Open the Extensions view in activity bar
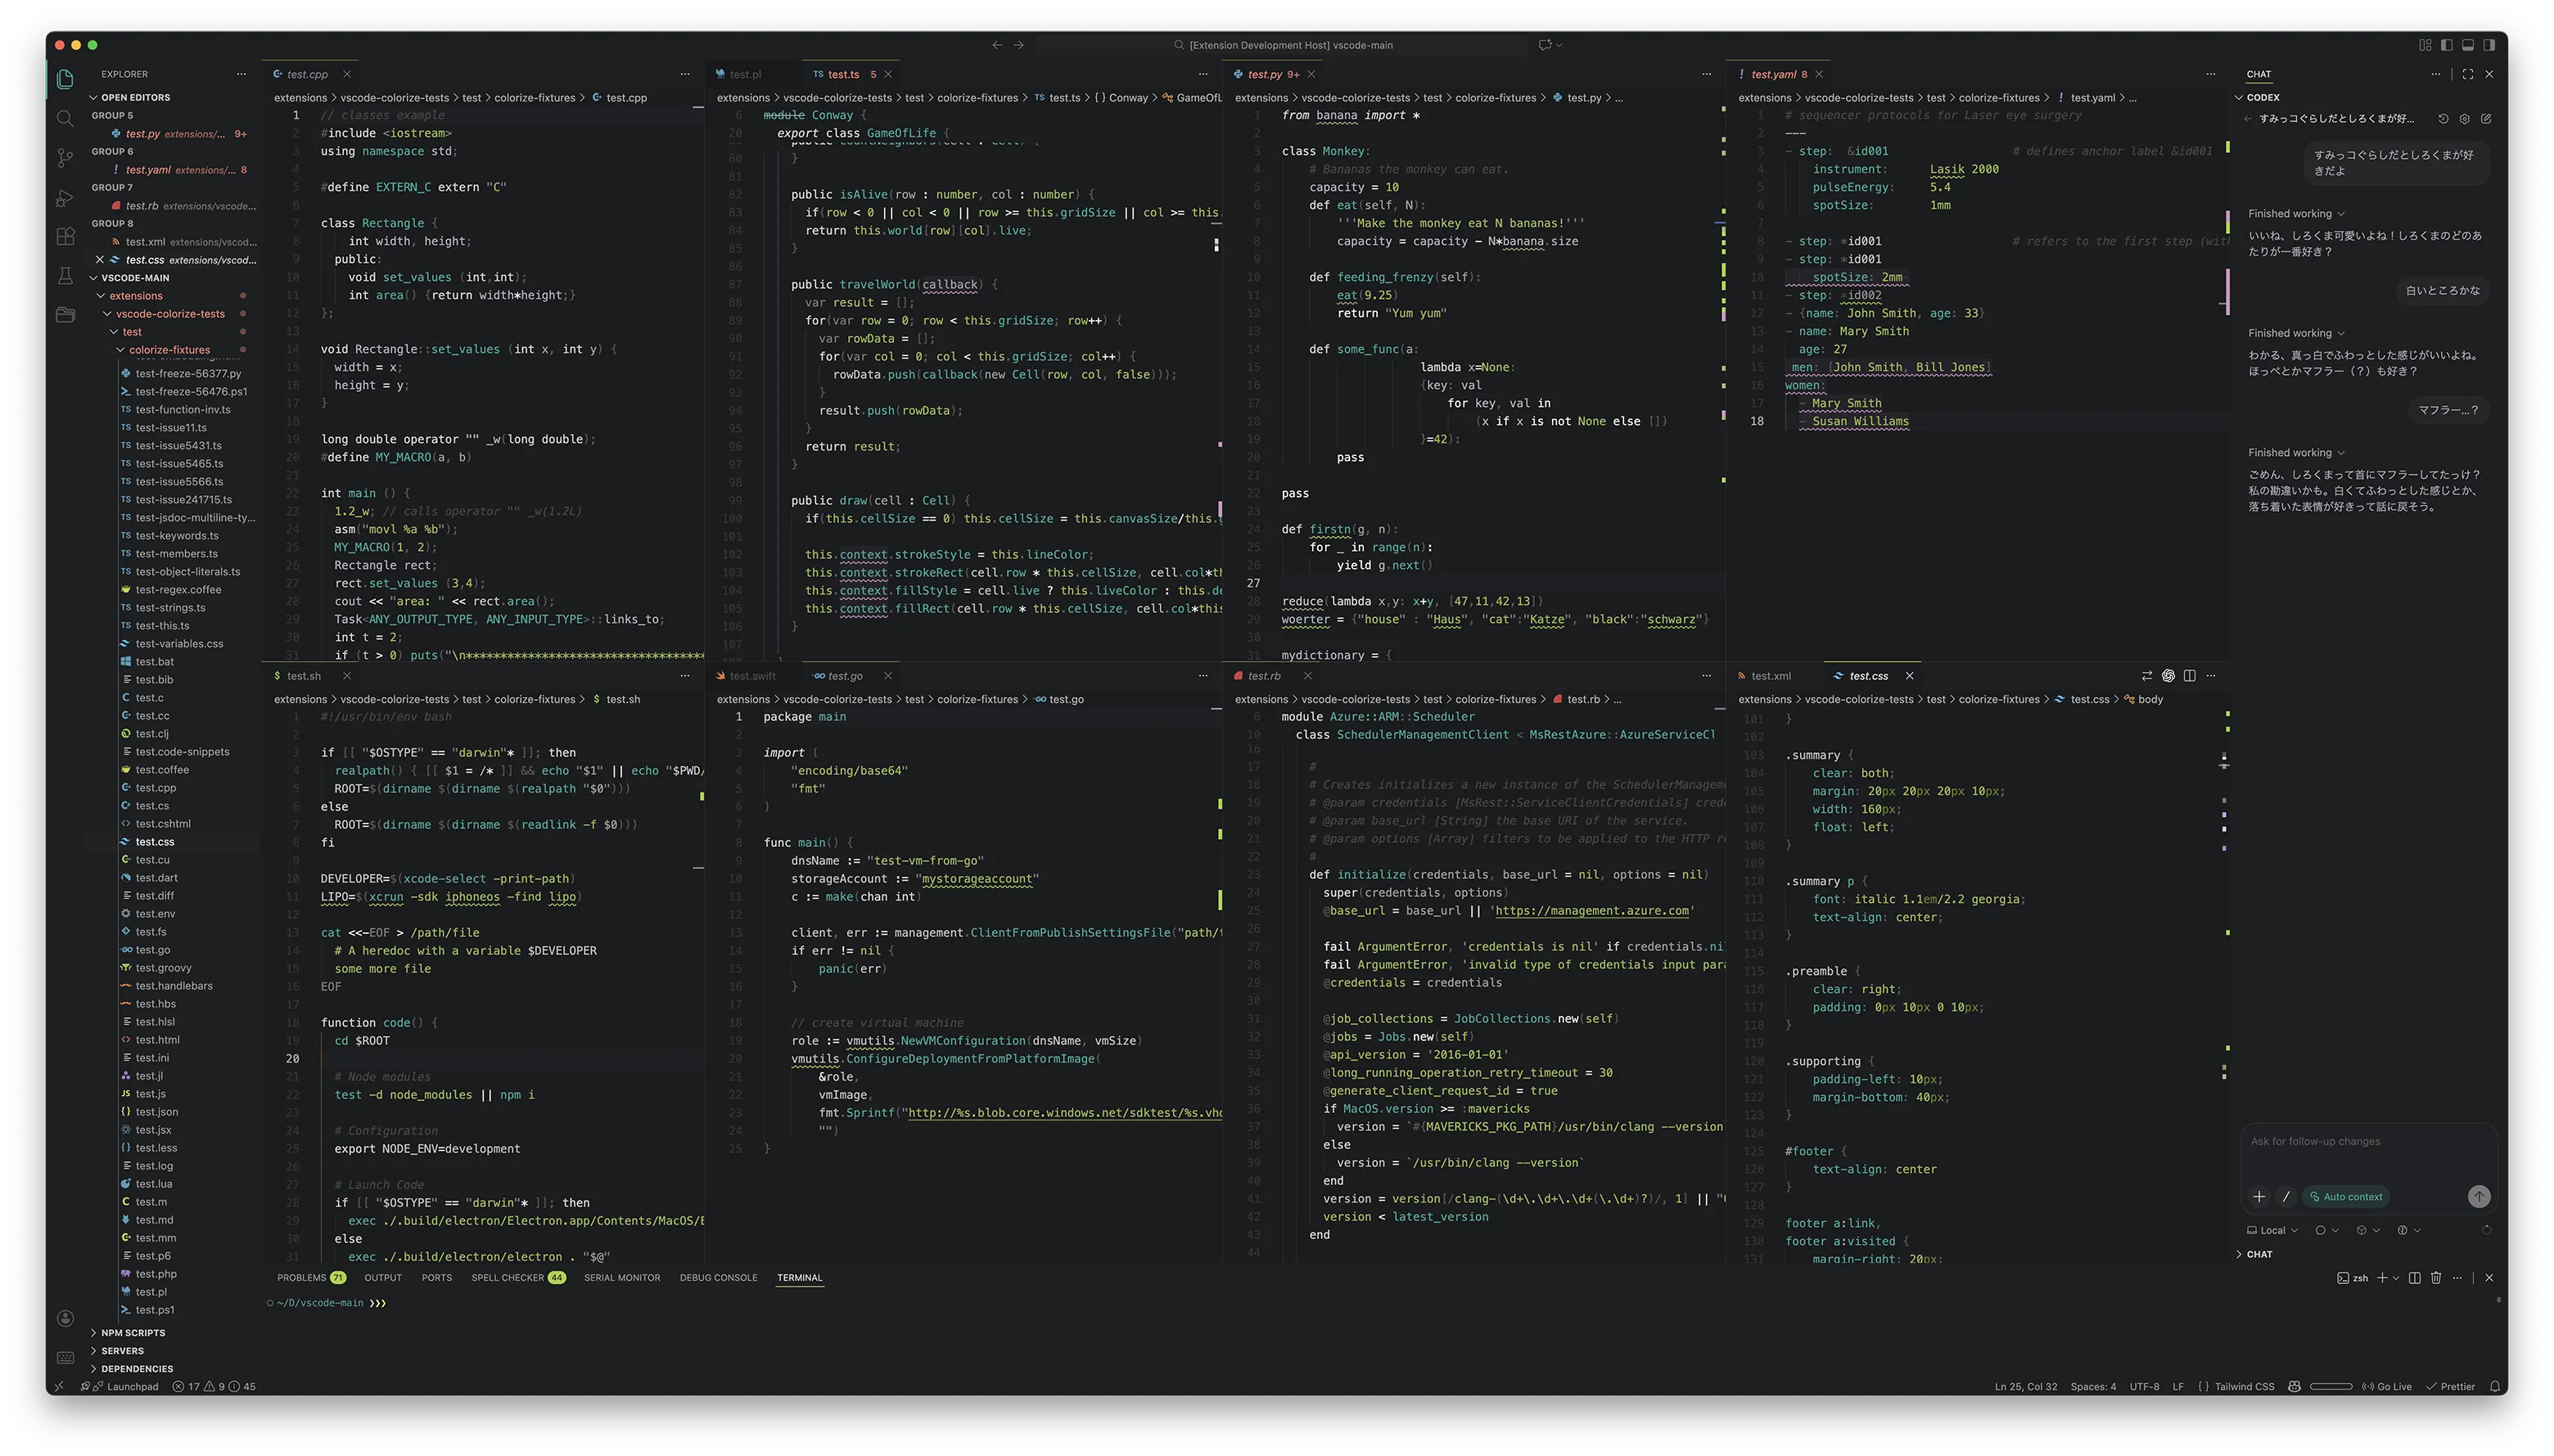Image resolution: width=2554 pixels, height=1456 pixels. [65, 237]
